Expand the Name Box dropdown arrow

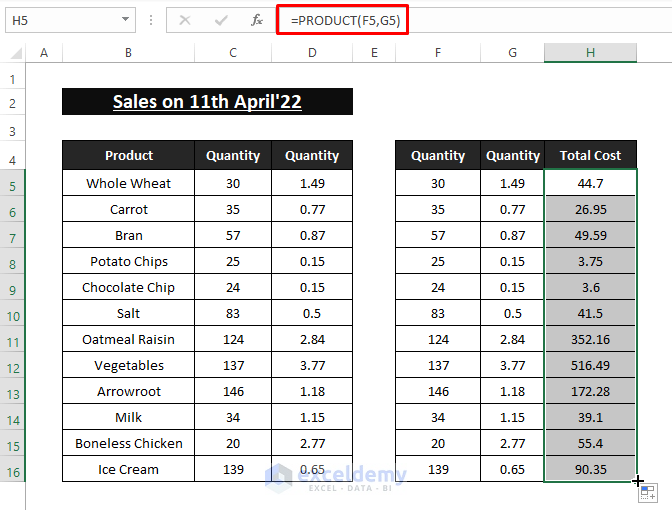tap(125, 20)
